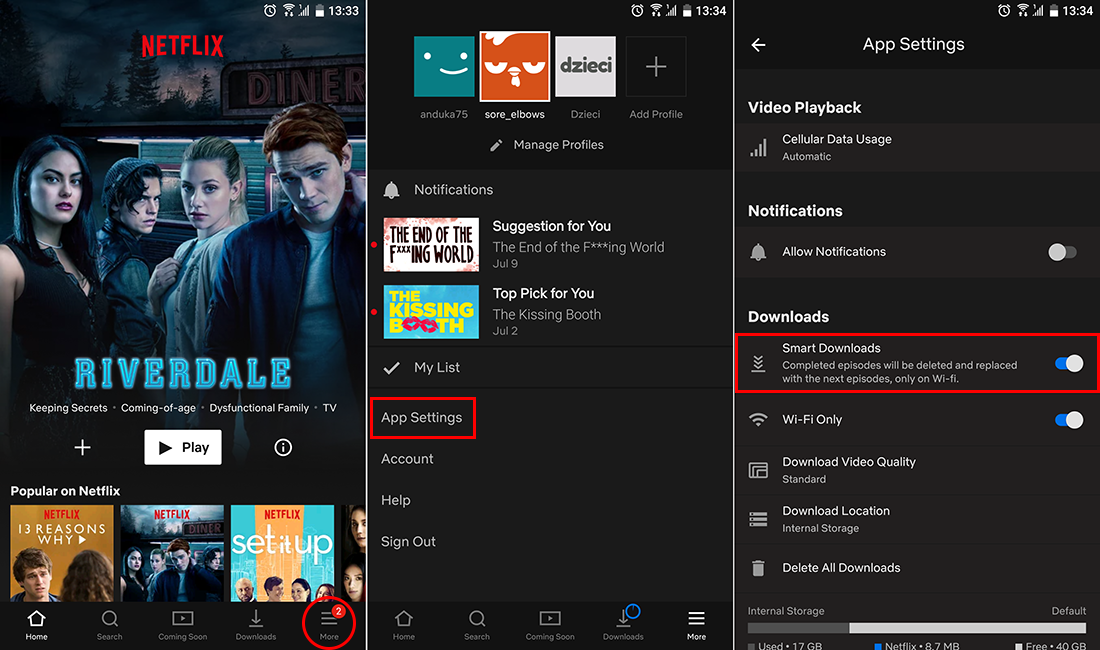This screenshot has width=1100, height=650.
Task: Open Manage Profiles
Action: (x=546, y=145)
